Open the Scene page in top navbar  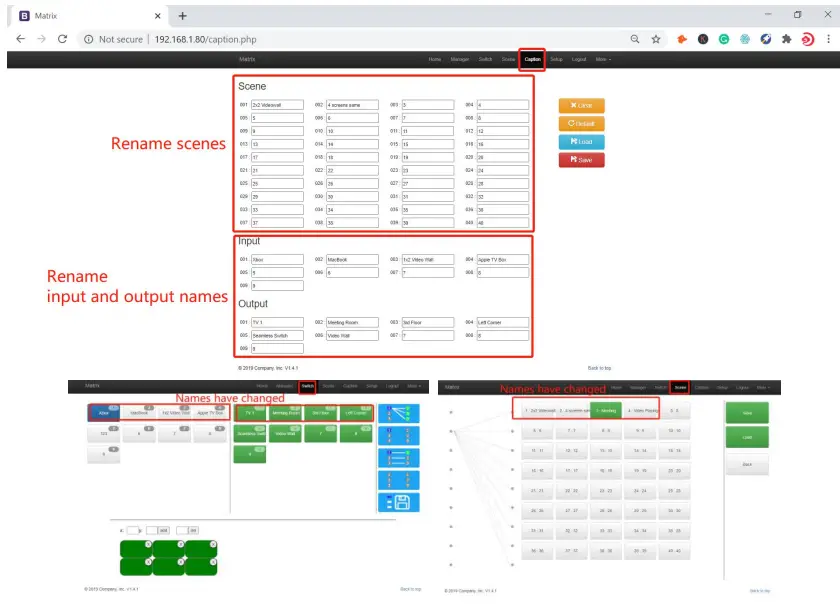click(x=508, y=59)
